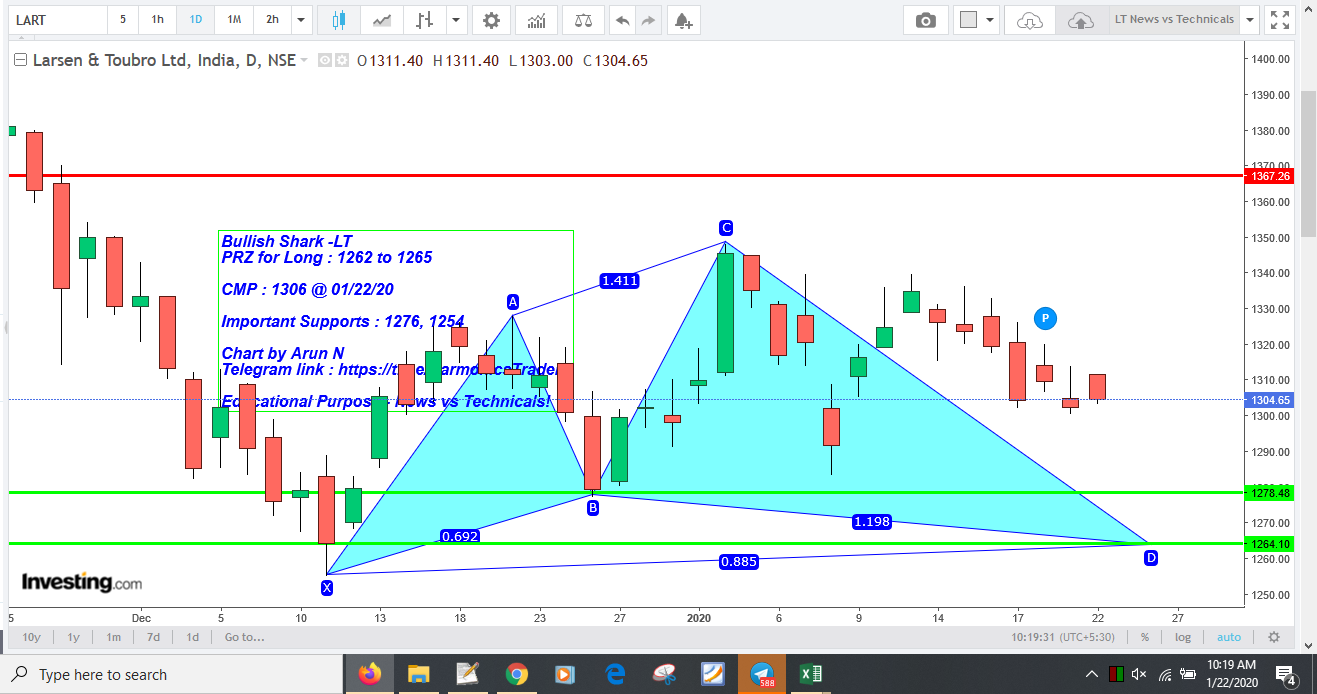Click the Go to... date button

244,637
